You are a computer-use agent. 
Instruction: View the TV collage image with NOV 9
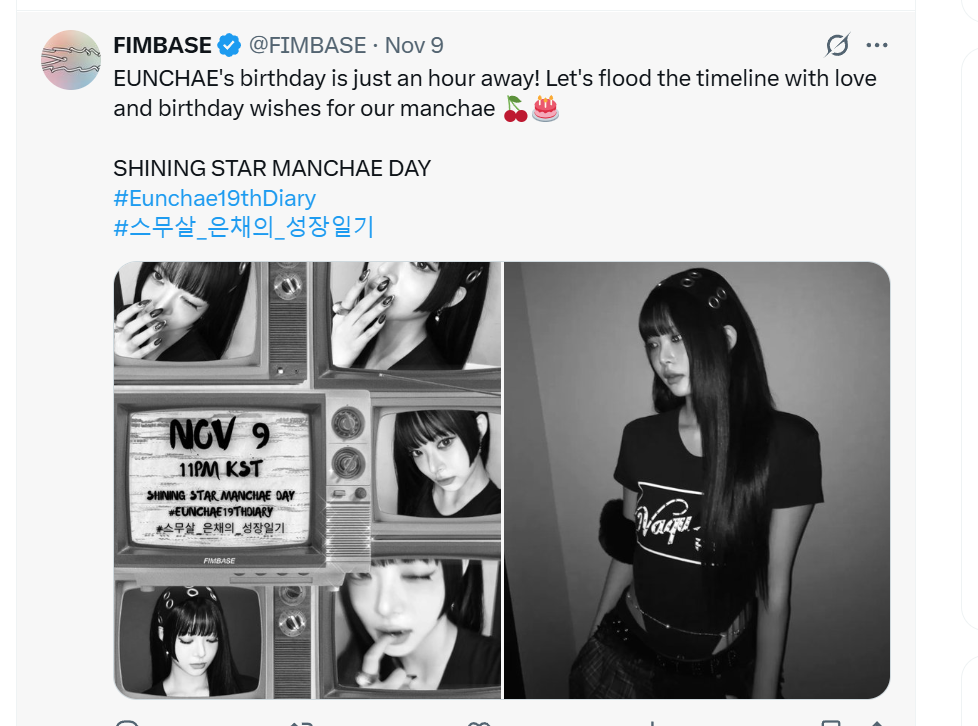click(x=307, y=480)
